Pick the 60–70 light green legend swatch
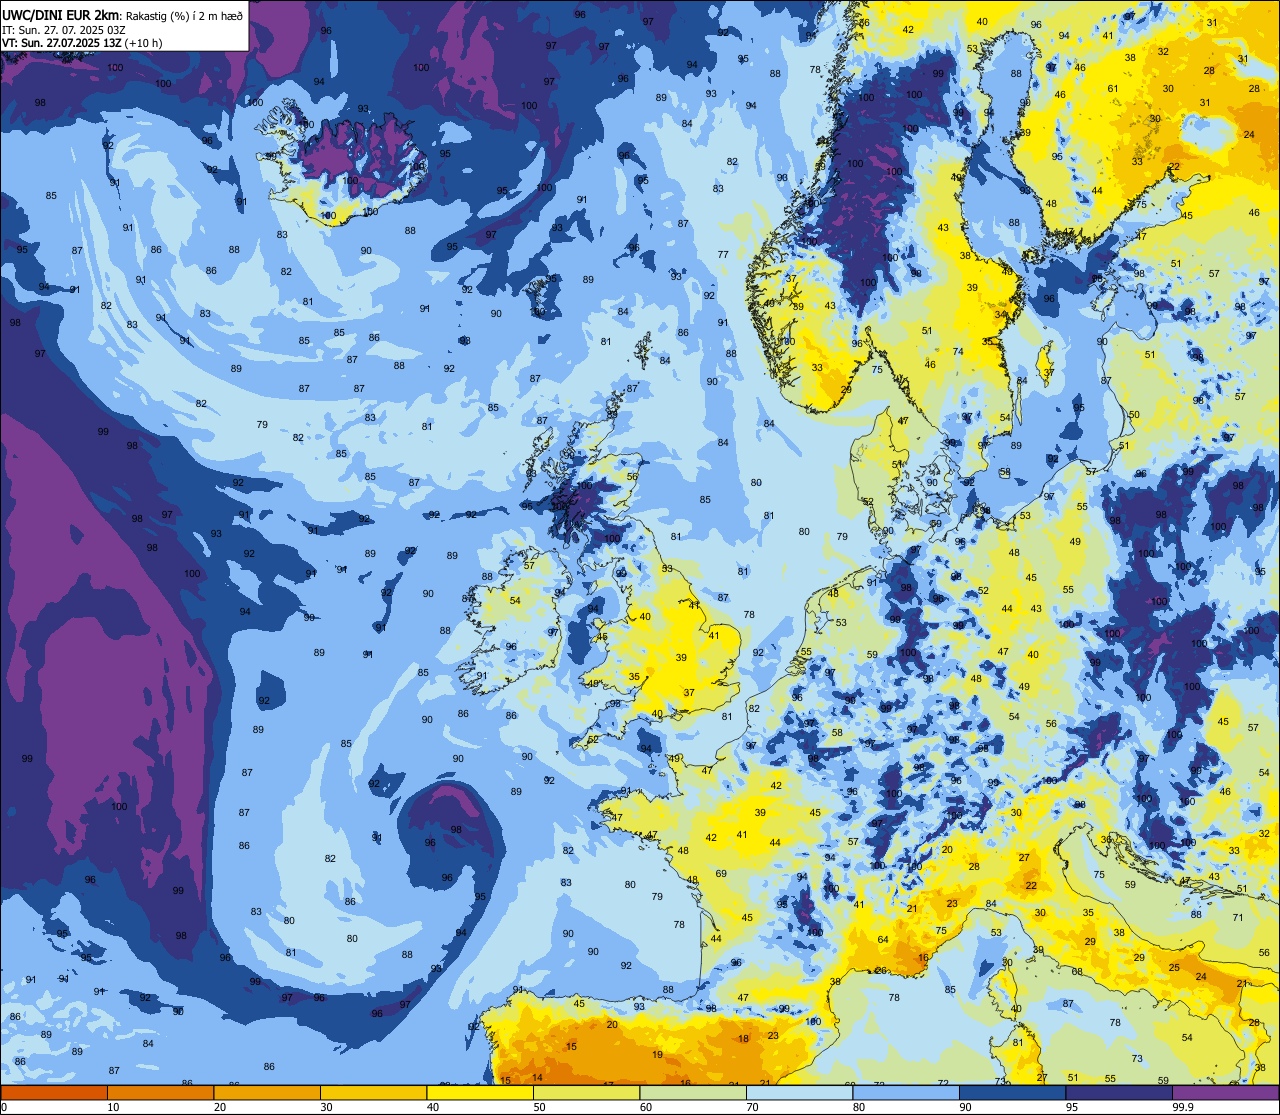 (x=693, y=1094)
